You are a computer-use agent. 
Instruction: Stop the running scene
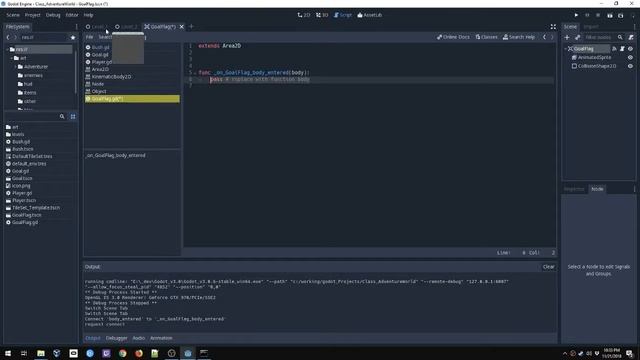pyautogui.click(x=598, y=15)
